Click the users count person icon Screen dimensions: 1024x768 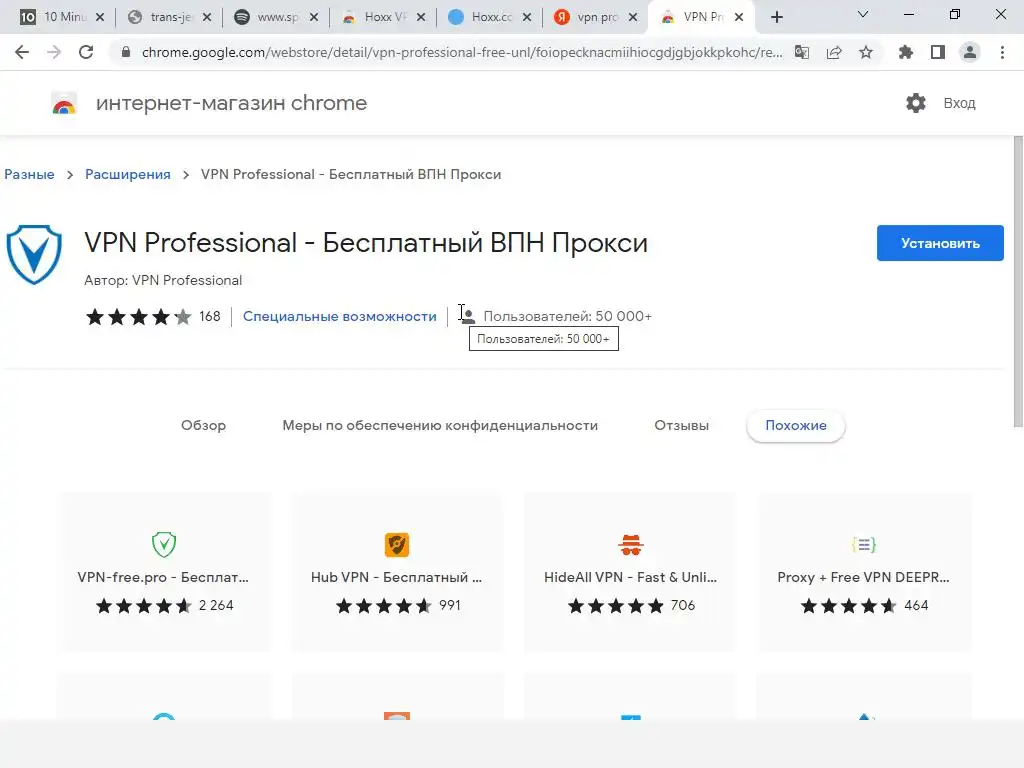[x=468, y=316]
